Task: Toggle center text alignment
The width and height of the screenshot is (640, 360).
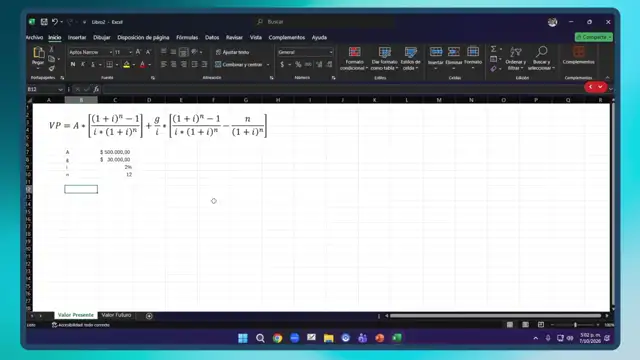Action: 173,64
